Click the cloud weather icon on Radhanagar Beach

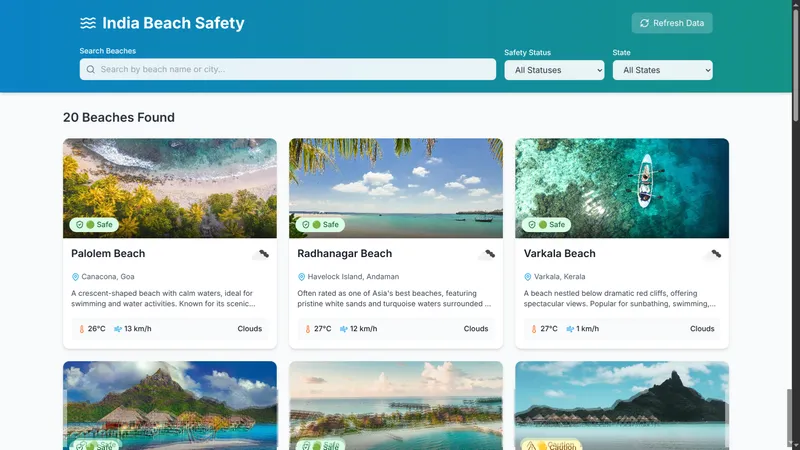pos(487,254)
